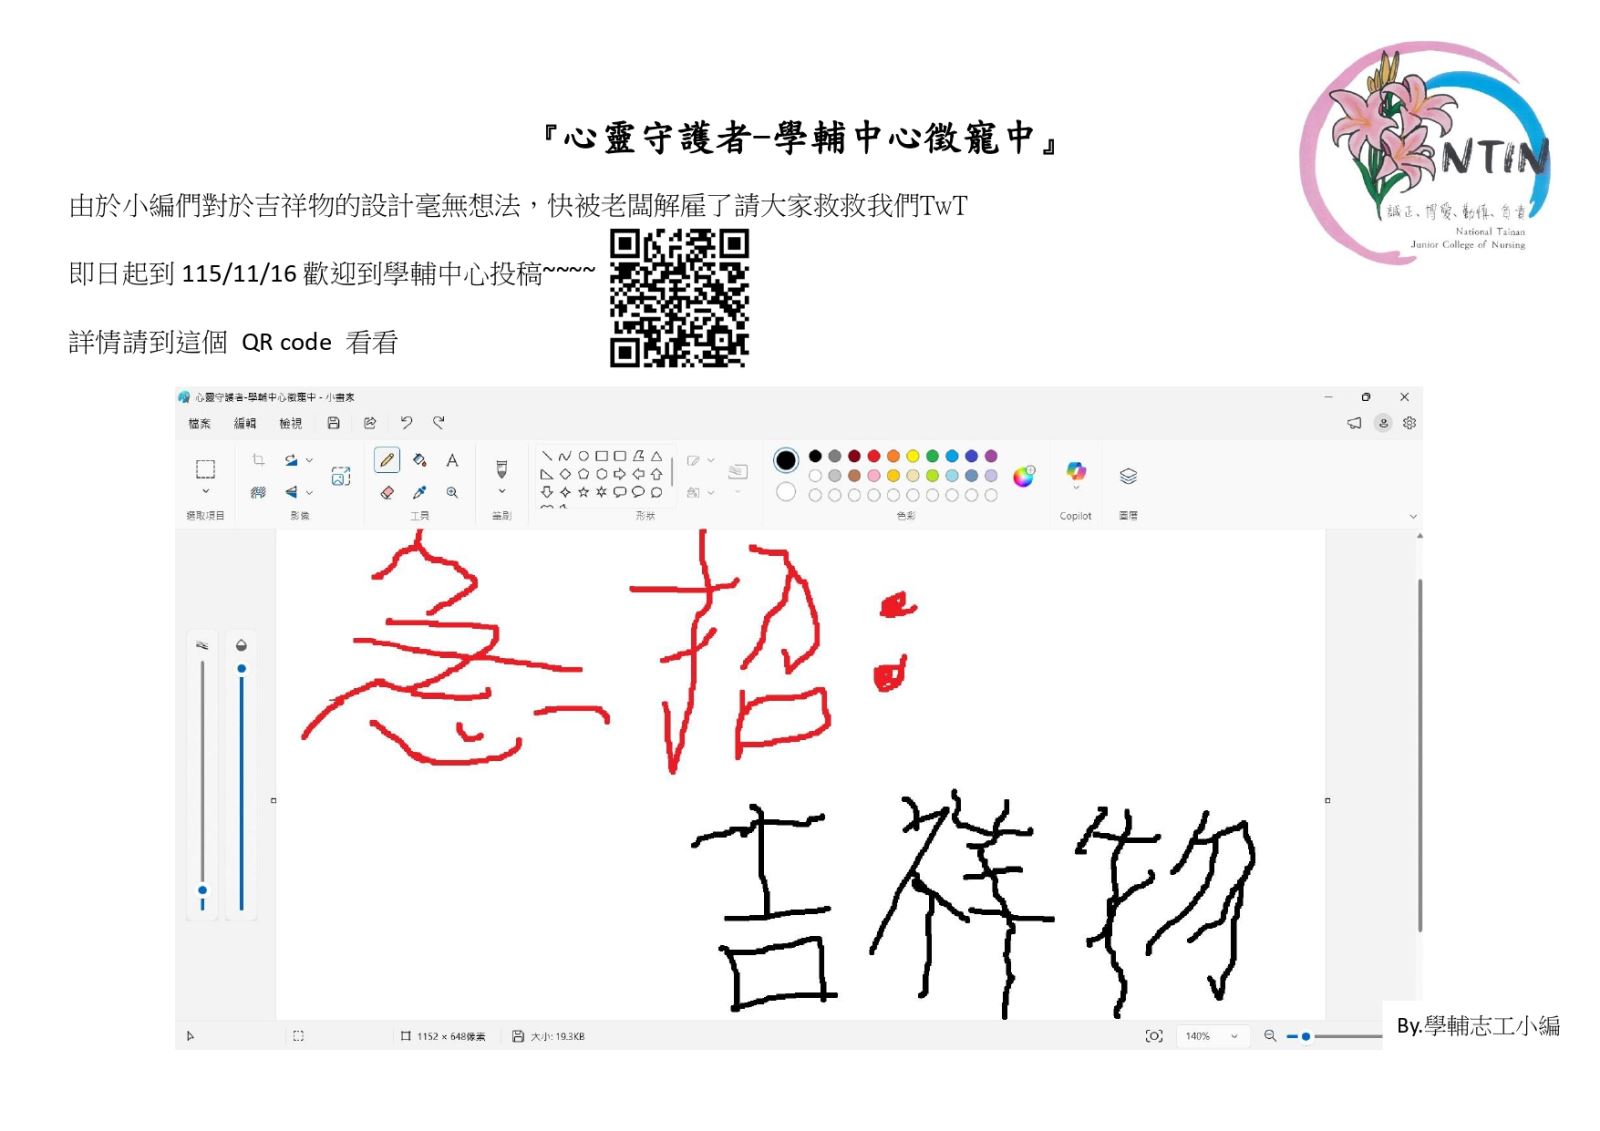This screenshot has width=1600, height=1131.
Task: Pick the five-point star shape
Action: click(583, 492)
